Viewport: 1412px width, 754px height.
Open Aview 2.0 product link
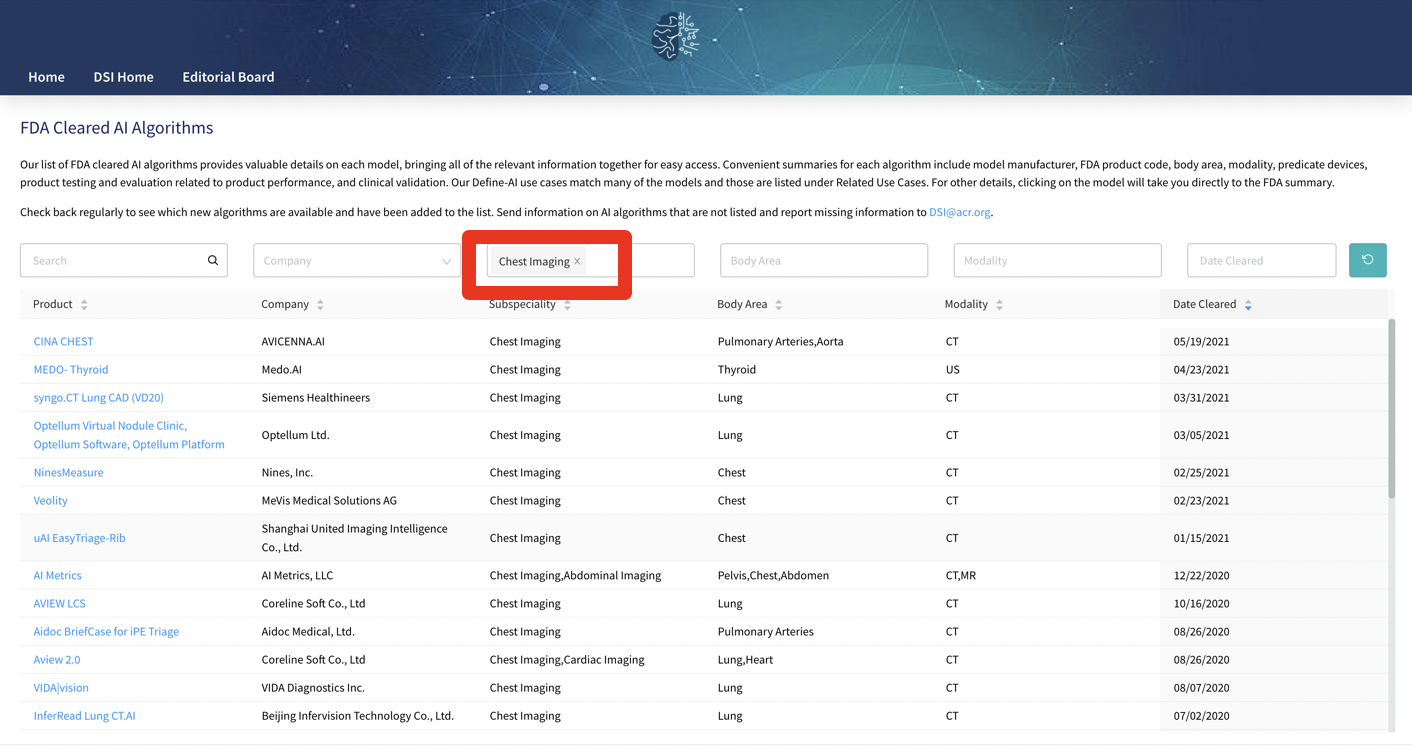(x=56, y=659)
